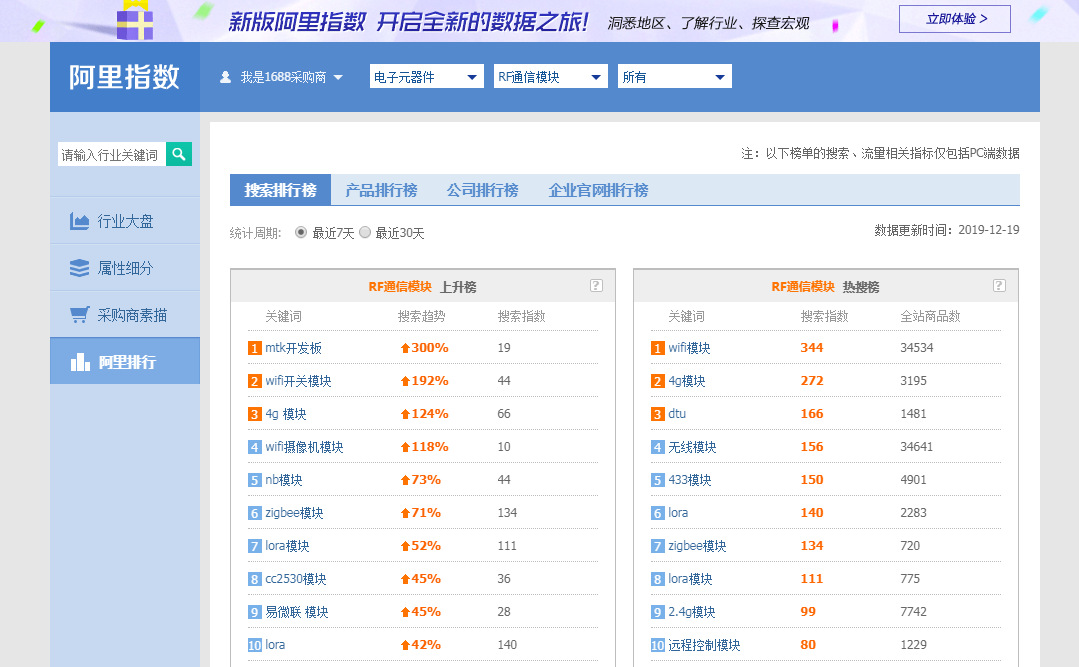This screenshot has height=667, width=1079.
Task: Switch to the 公司排行榜 tab
Action: click(x=482, y=190)
